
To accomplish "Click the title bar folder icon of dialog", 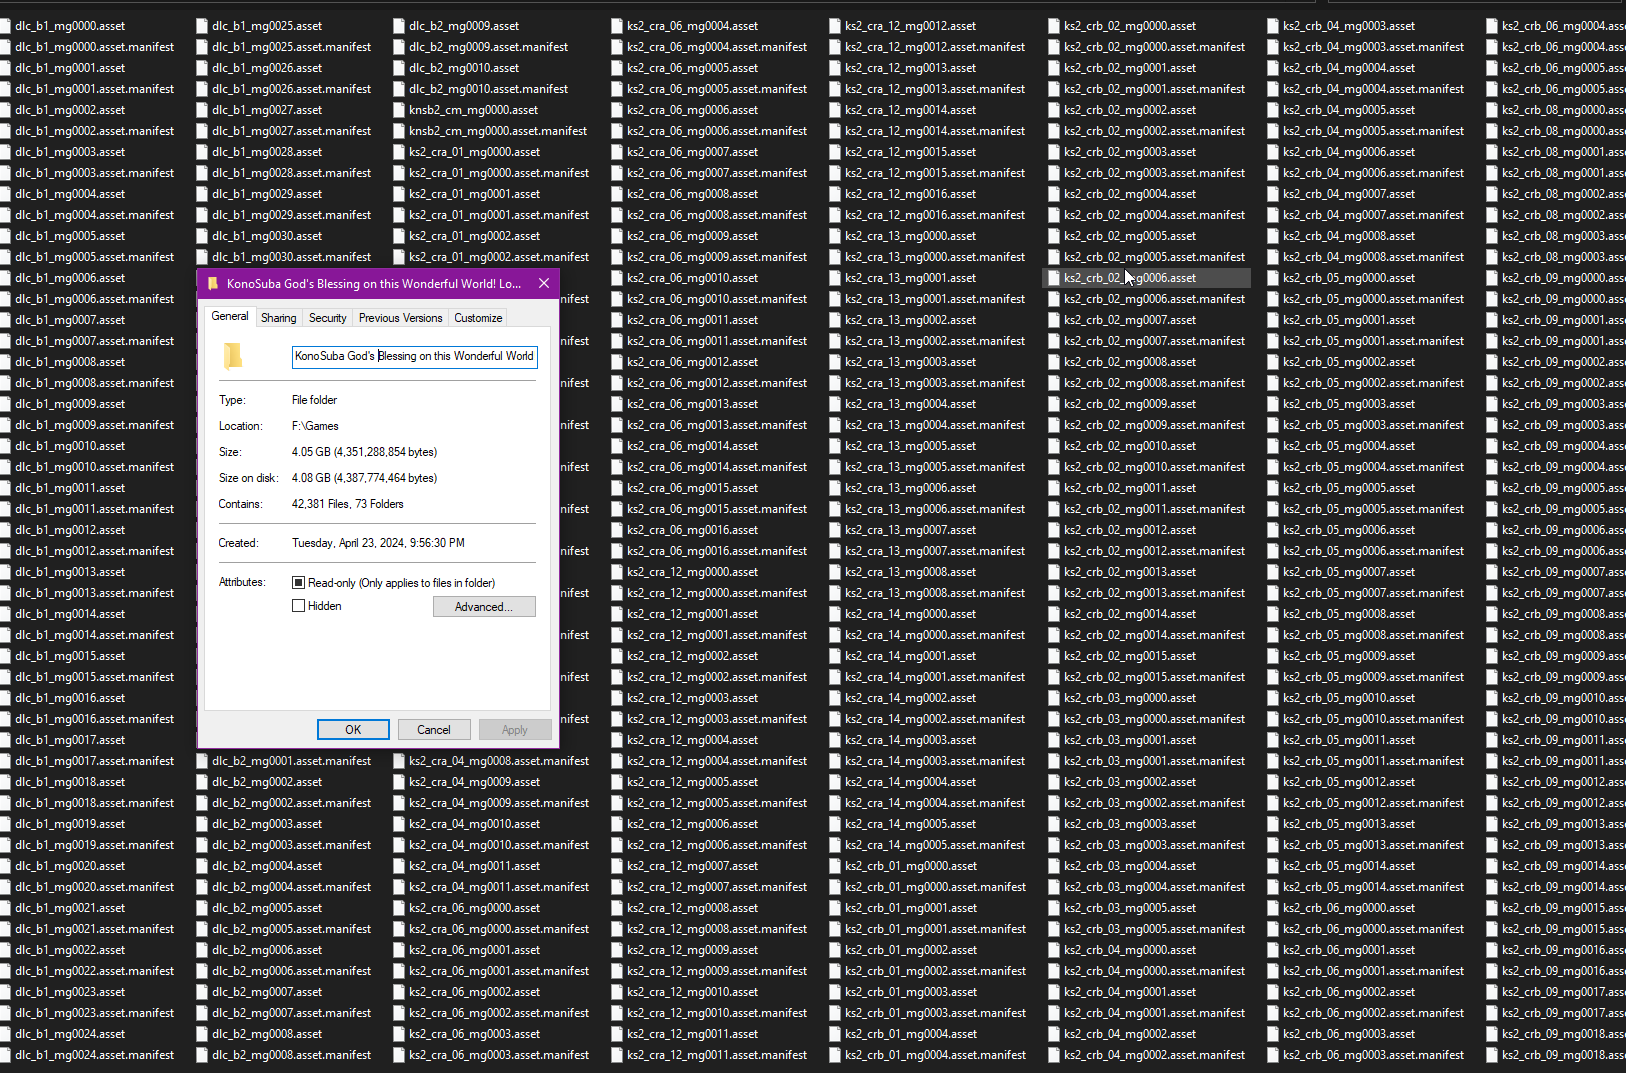I will (x=213, y=284).
